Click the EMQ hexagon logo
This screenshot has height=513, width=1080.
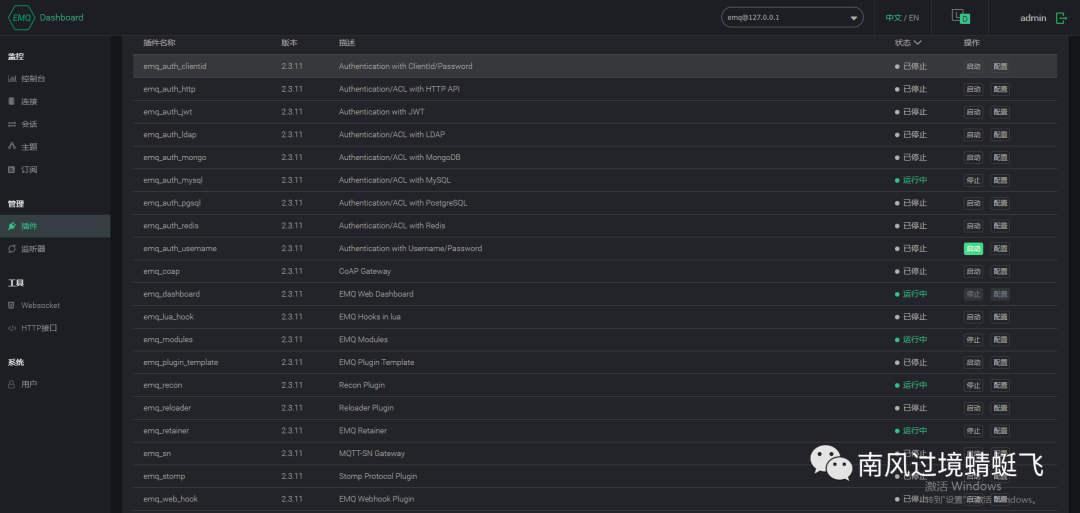click(21, 17)
